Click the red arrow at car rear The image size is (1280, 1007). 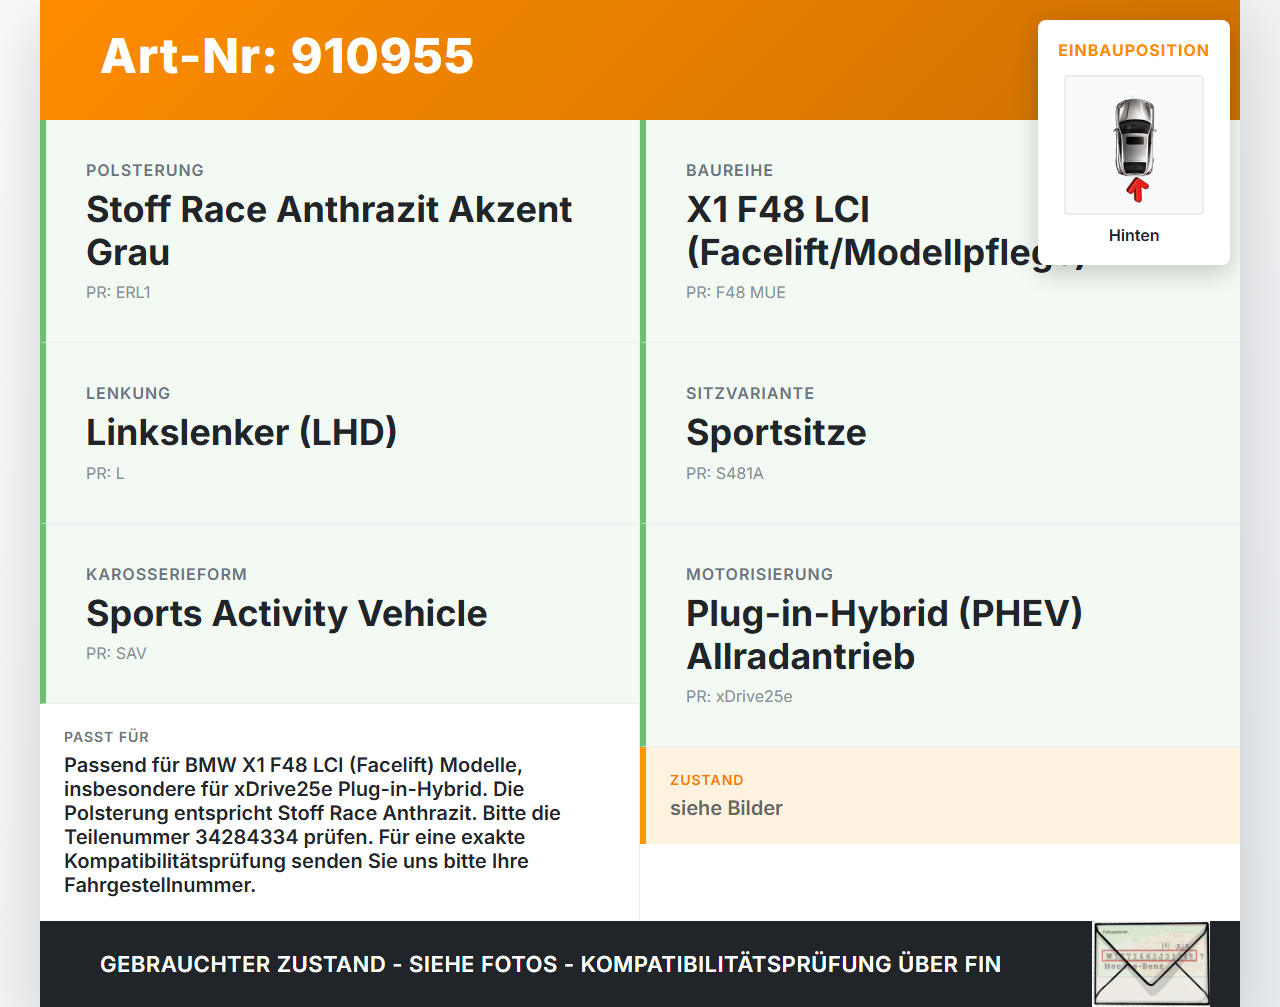coord(1137,190)
